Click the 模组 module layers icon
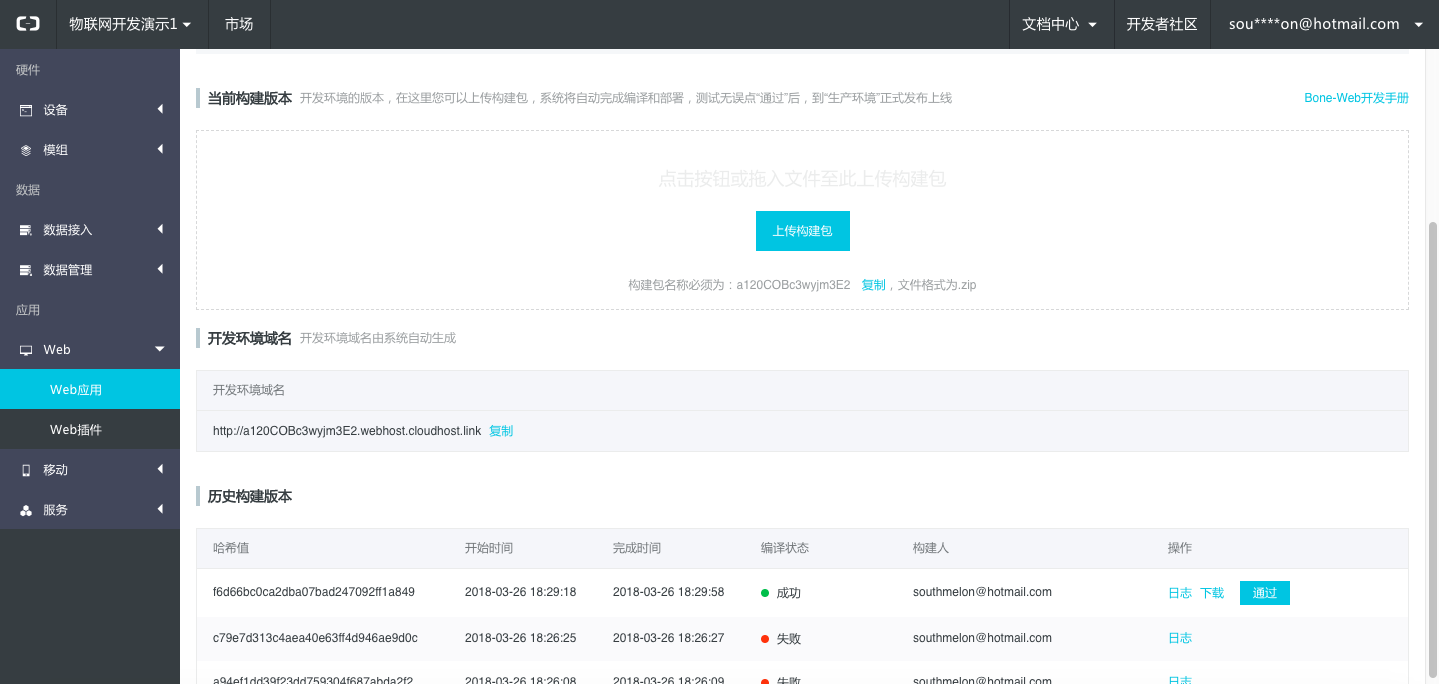 point(26,150)
